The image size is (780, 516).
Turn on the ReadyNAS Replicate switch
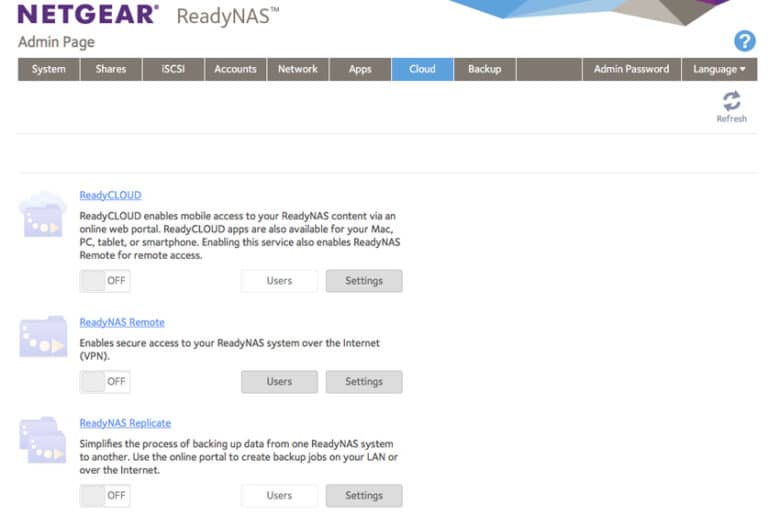105,496
